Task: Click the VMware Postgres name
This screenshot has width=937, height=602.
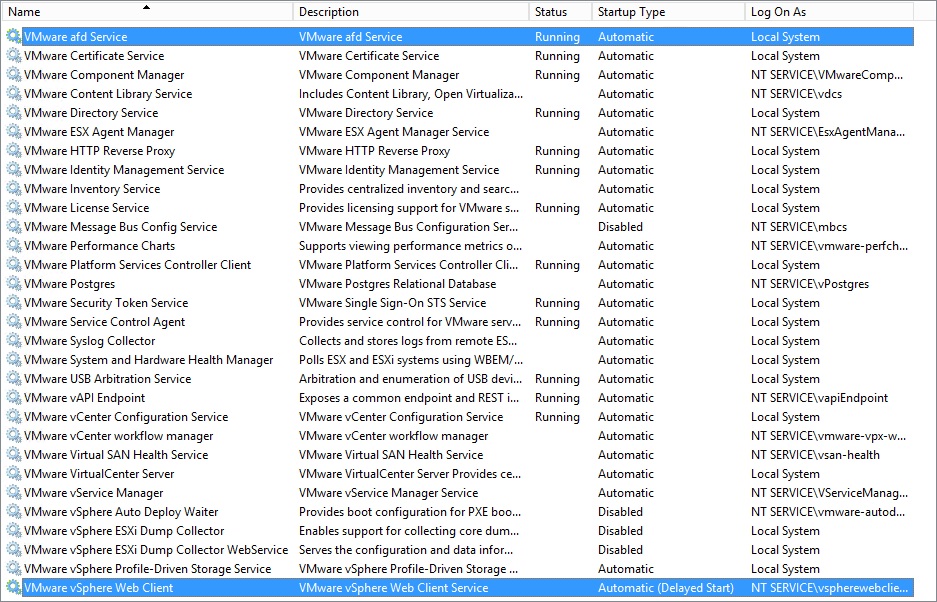Action: point(69,284)
